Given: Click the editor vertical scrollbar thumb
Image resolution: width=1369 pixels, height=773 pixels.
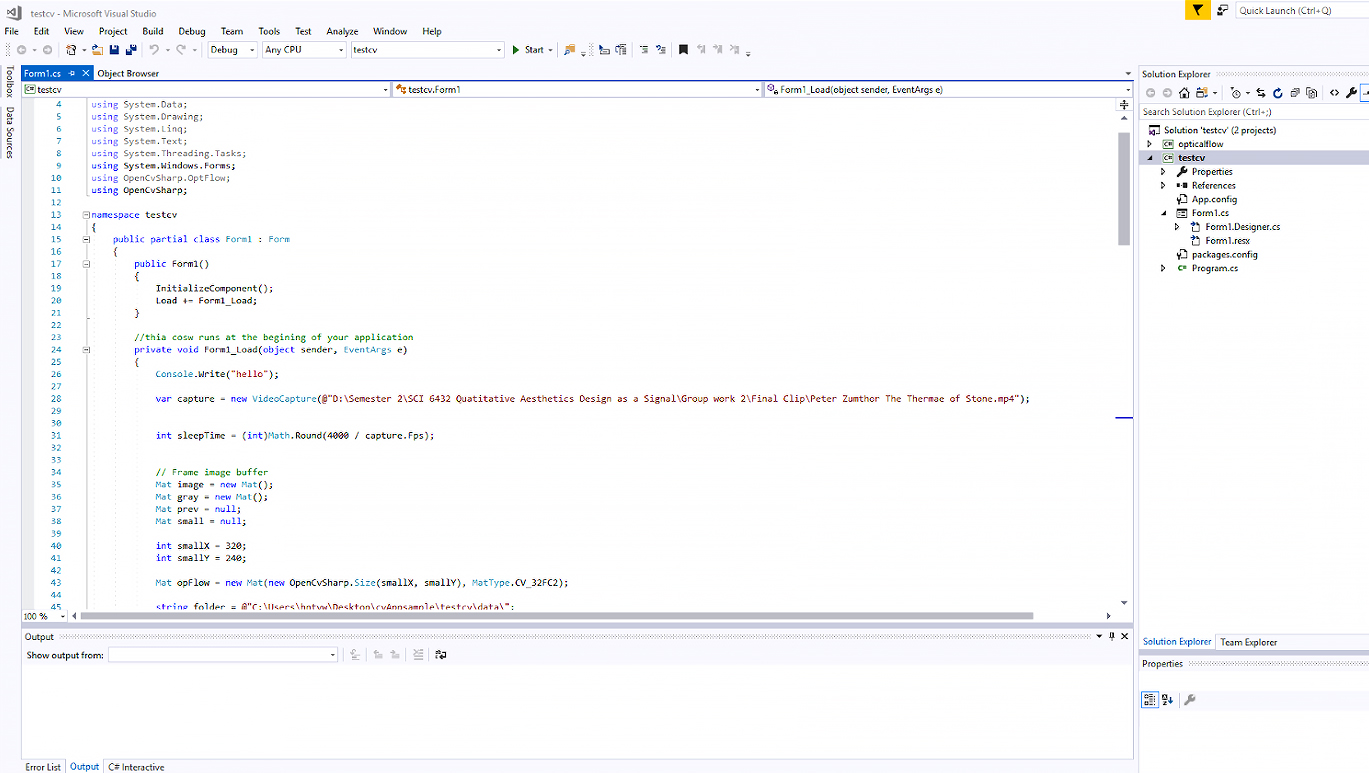Looking at the screenshot, I should [x=1124, y=188].
